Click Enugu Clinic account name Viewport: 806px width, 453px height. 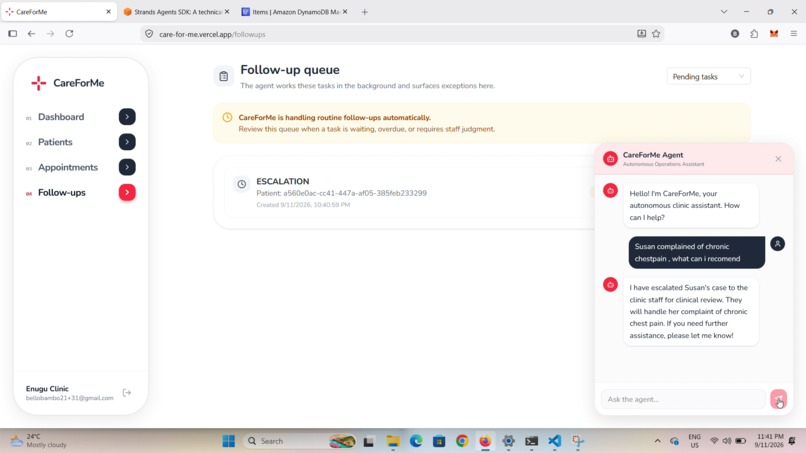(x=47, y=389)
